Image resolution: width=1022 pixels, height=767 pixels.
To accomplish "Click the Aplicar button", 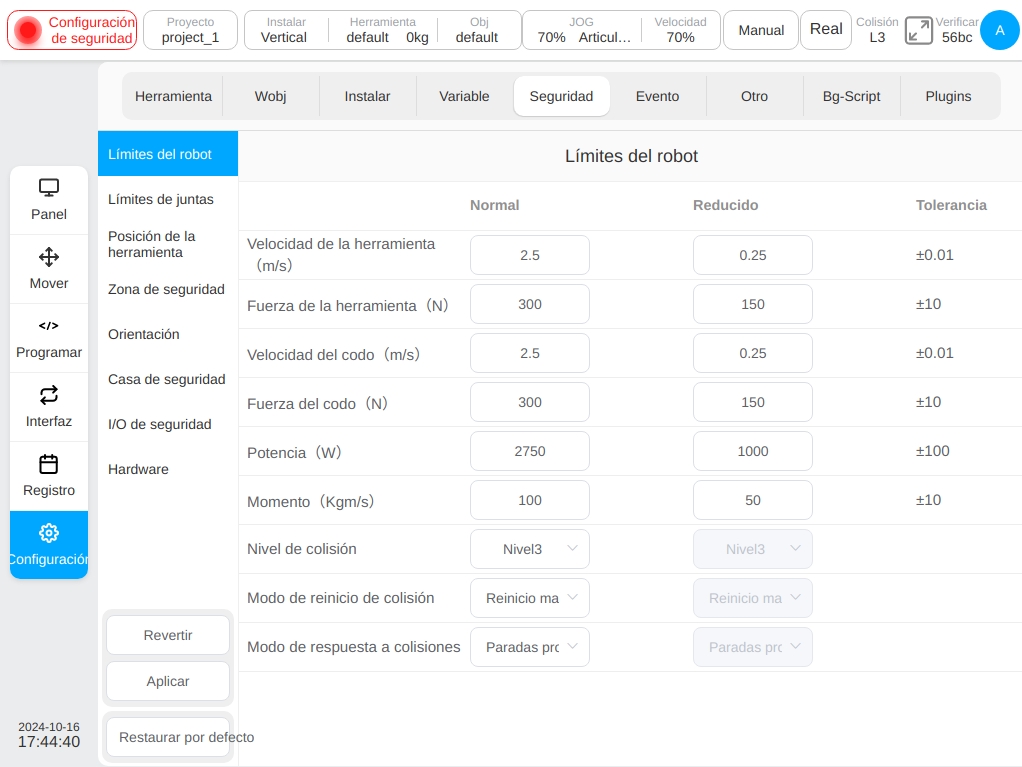I will [168, 681].
